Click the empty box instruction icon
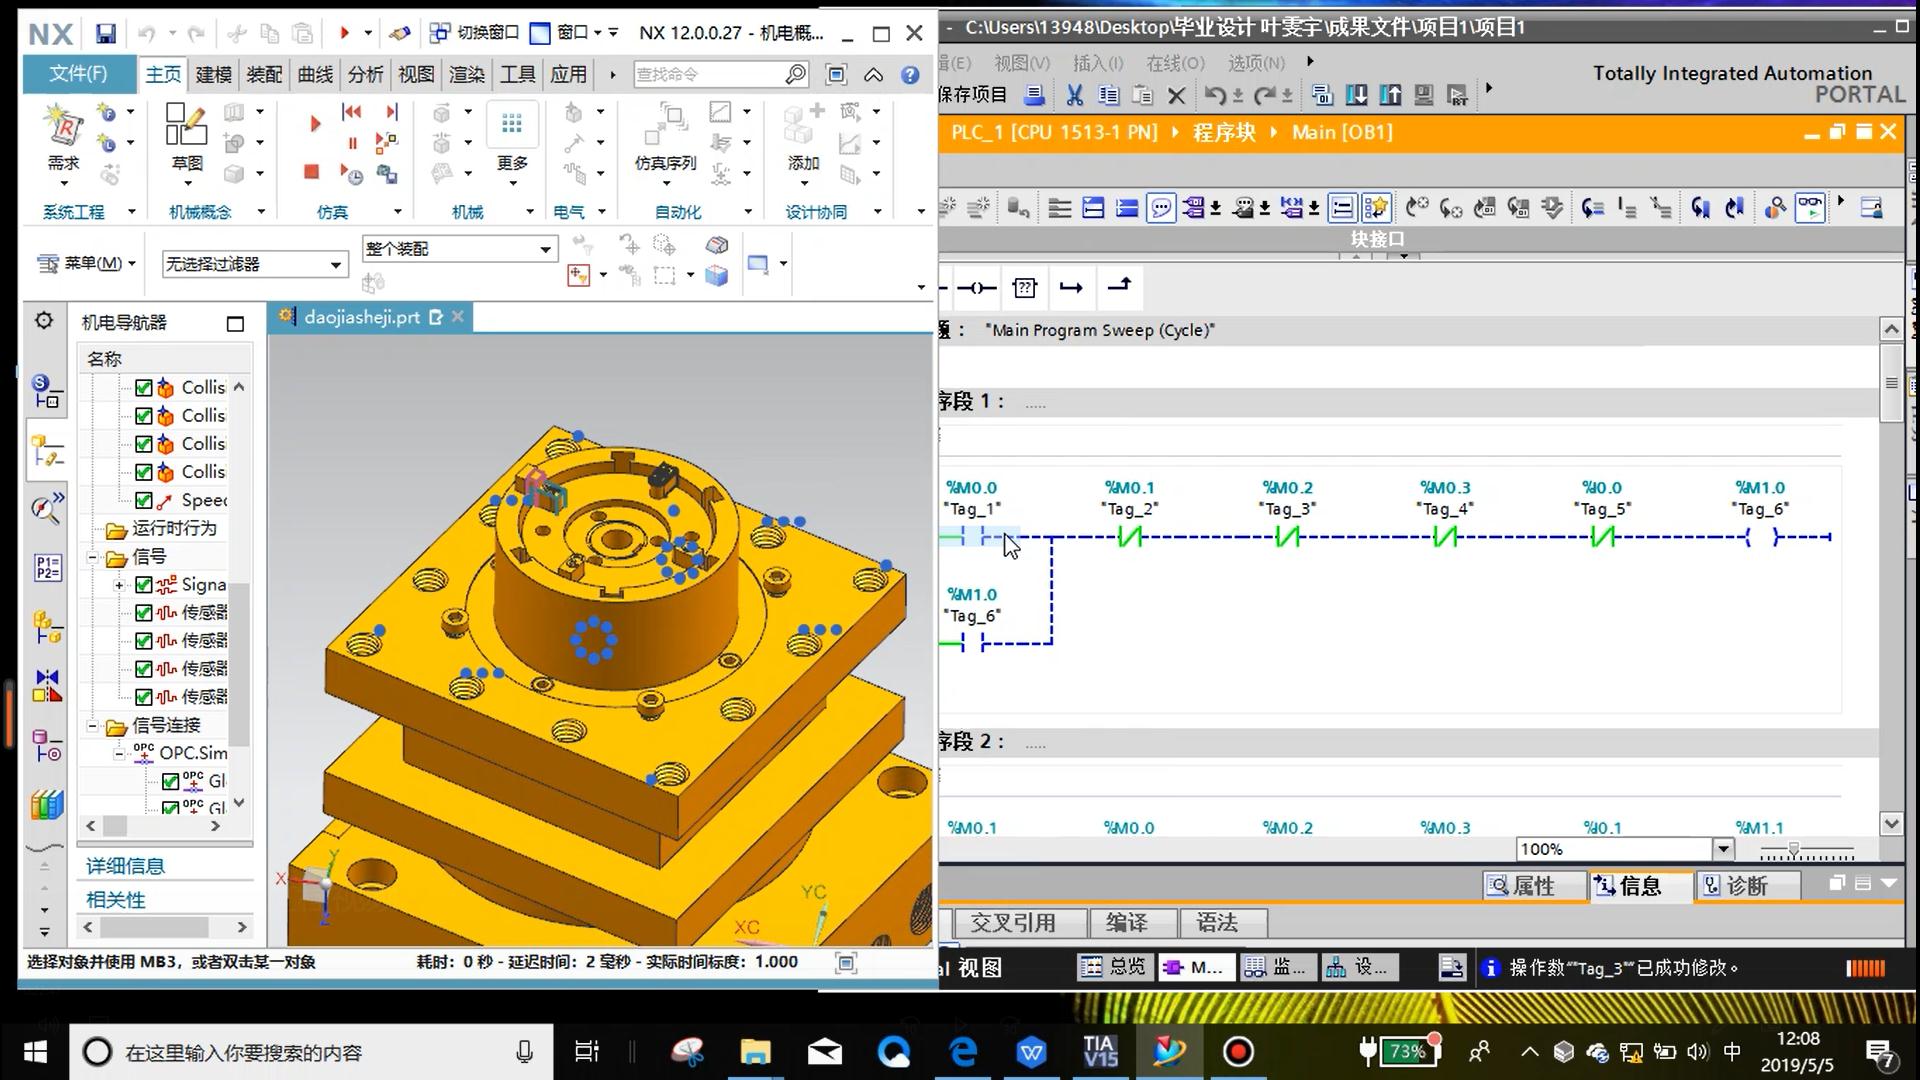Viewport: 1920px width, 1080px height. coord(1024,288)
